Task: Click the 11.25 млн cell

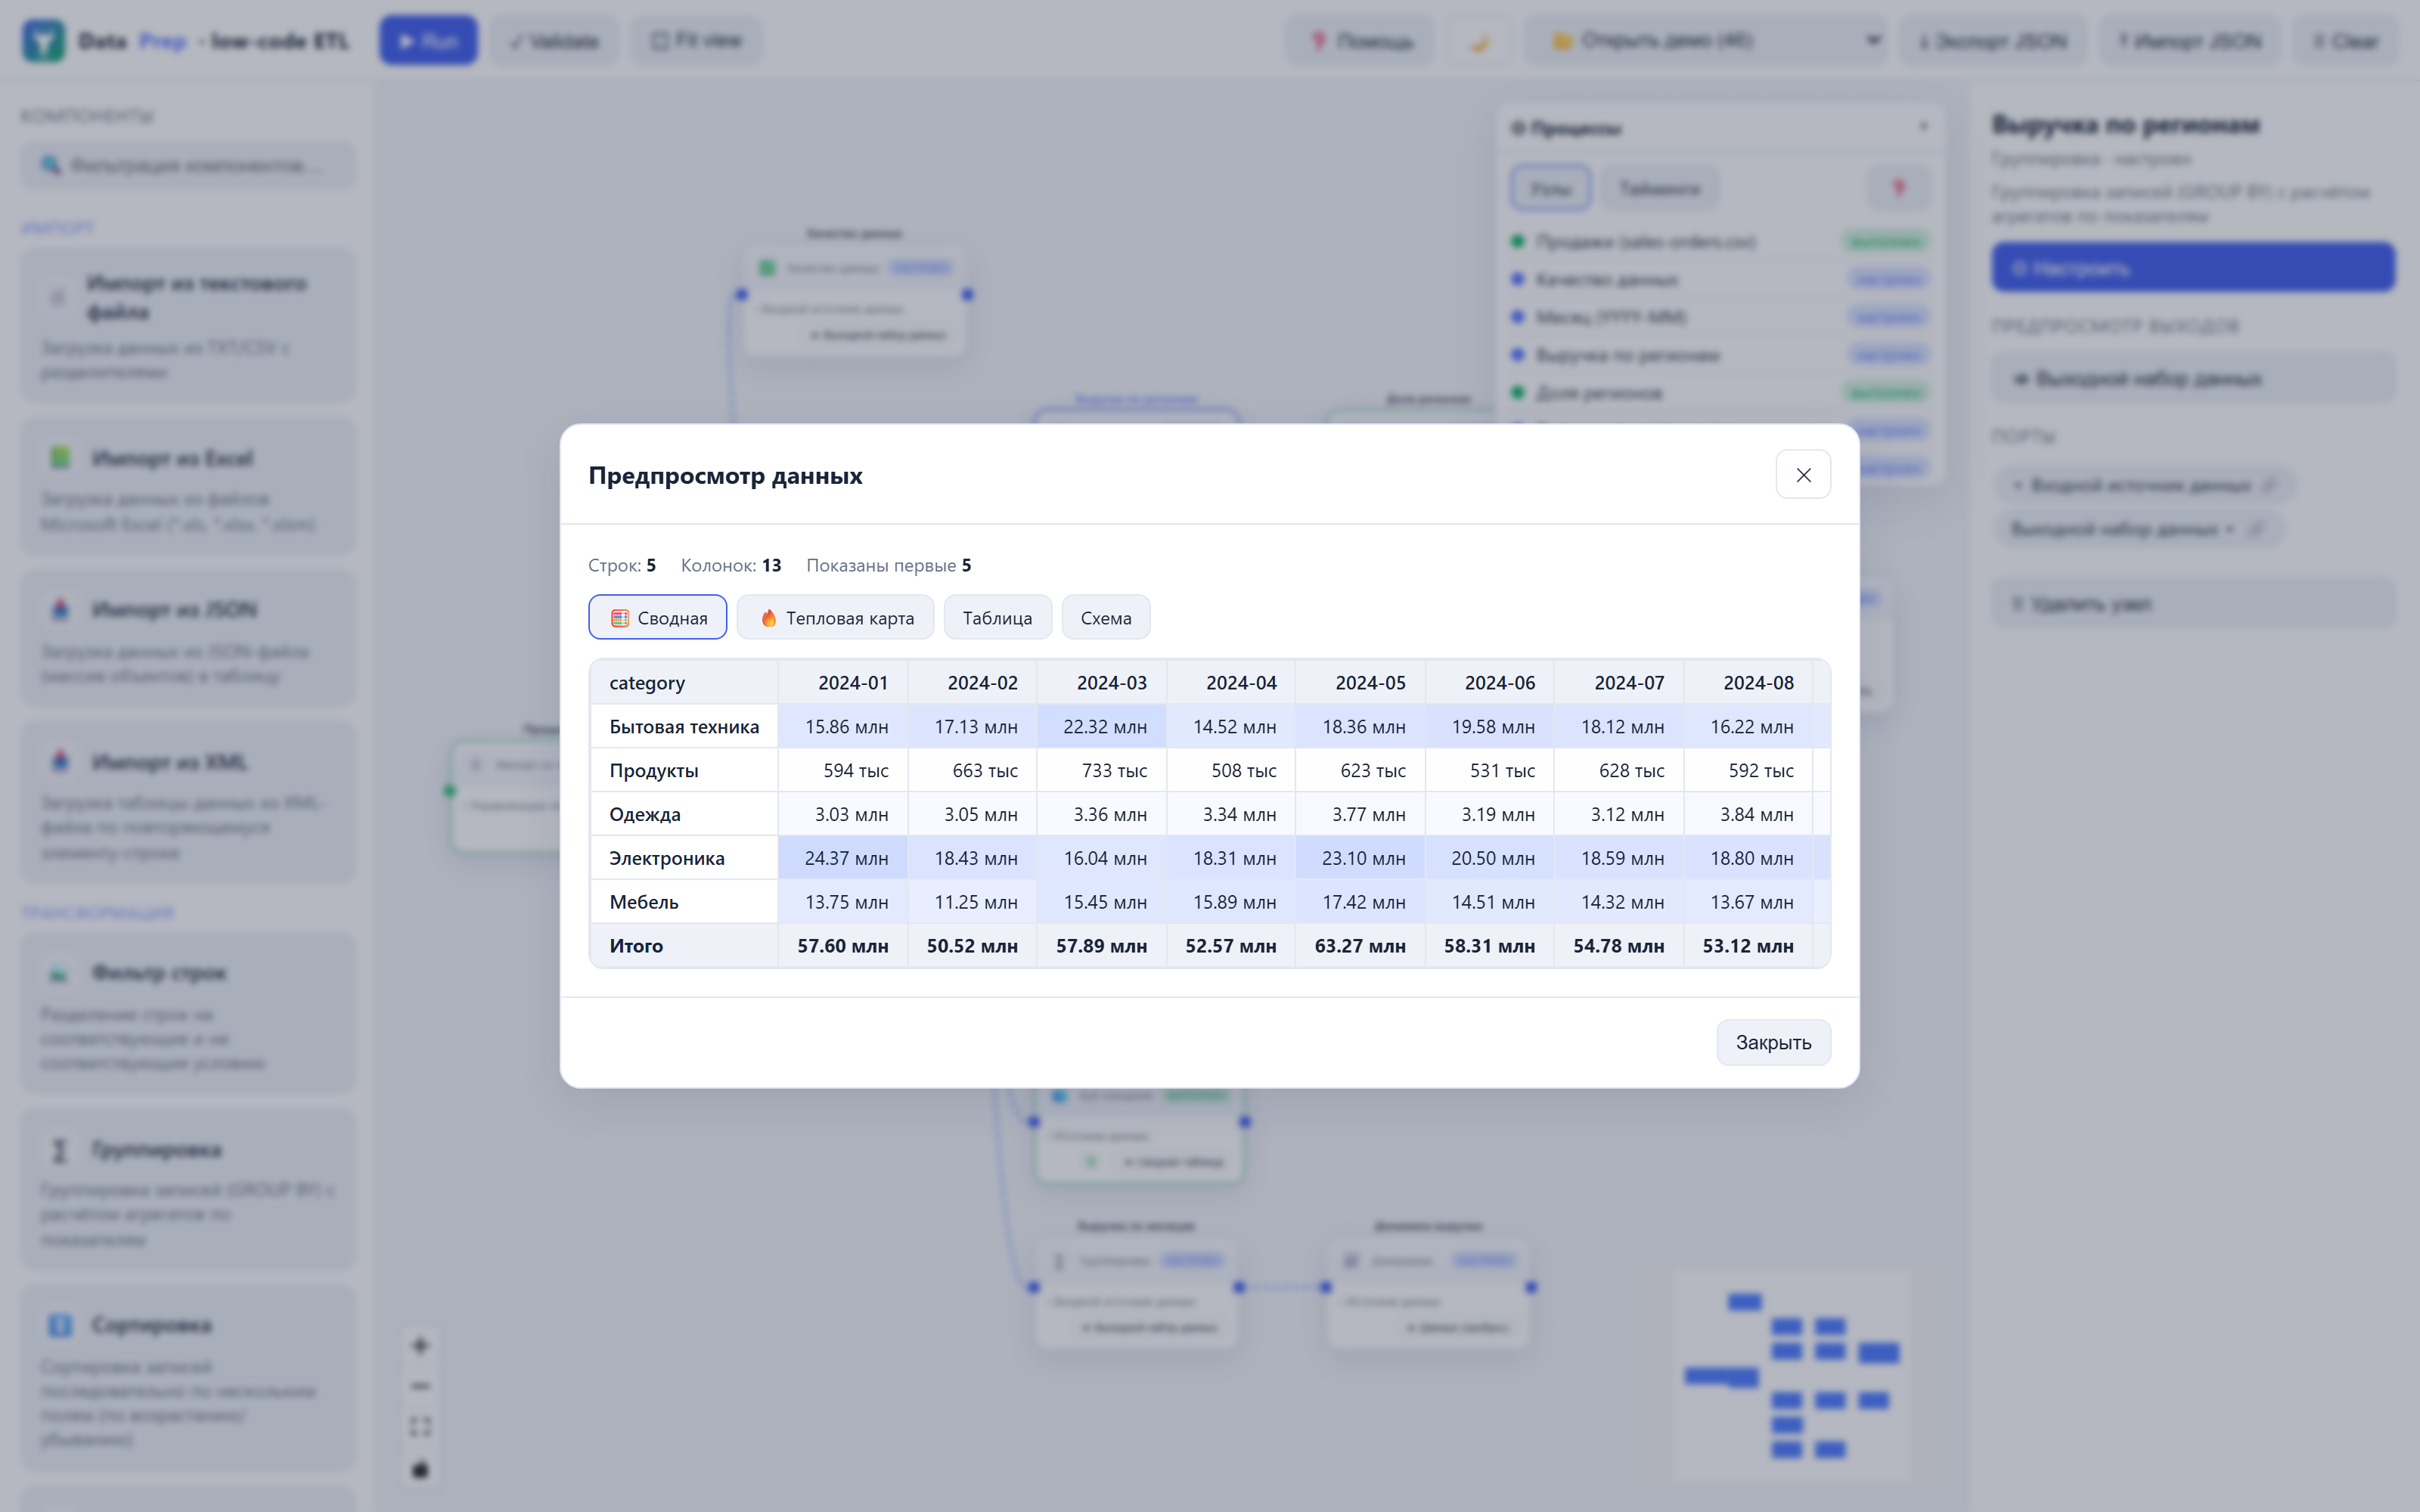Action: [x=972, y=902]
